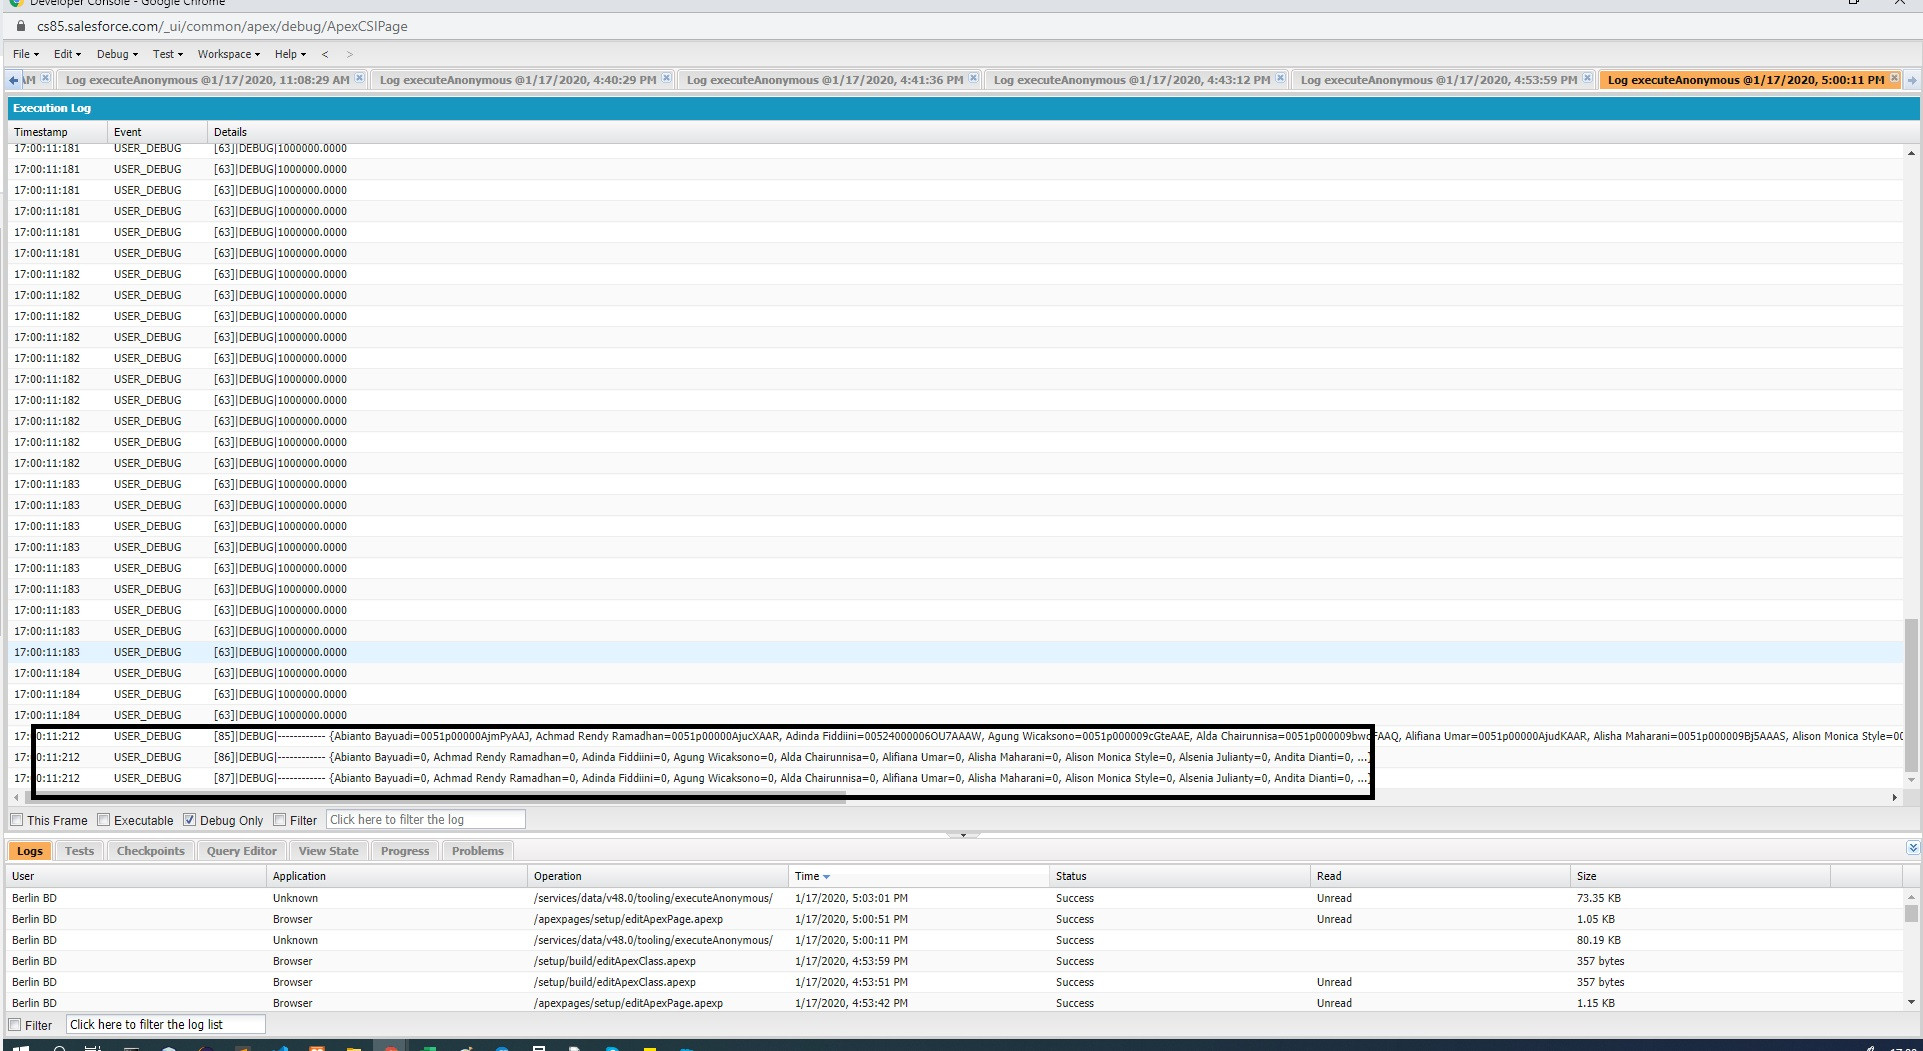Switch to the Progress tab
1923x1051 pixels.
point(405,851)
